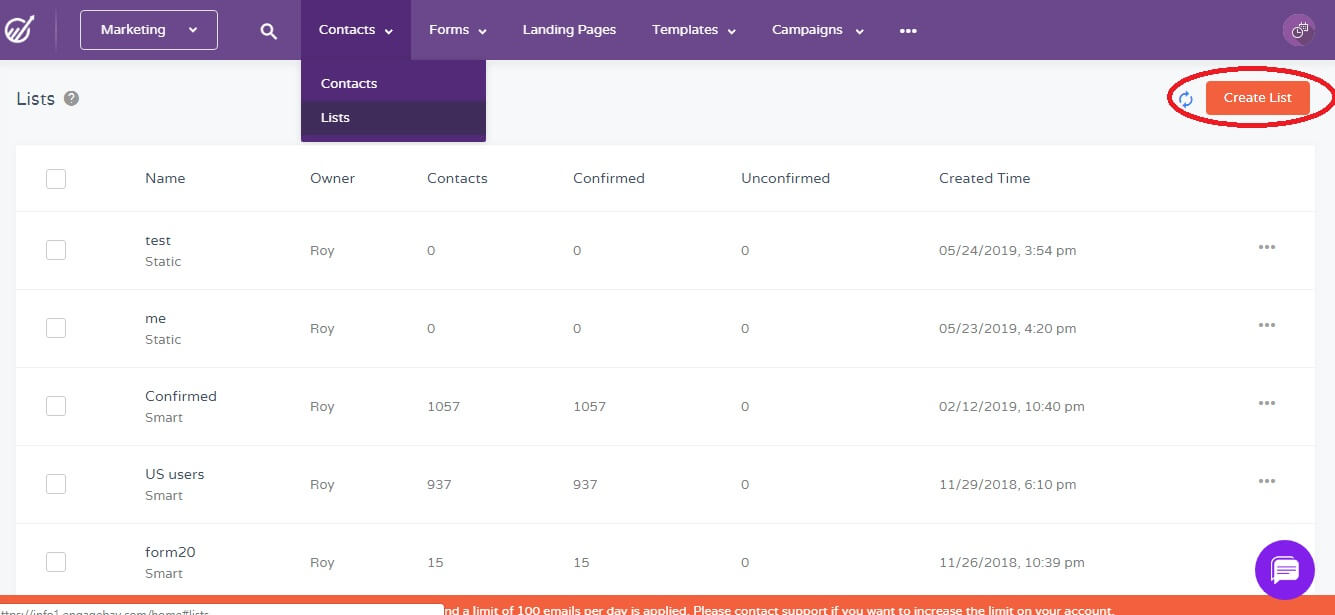1335x615 pixels.
Task: Expand the Campaigns dropdown
Action: (817, 30)
